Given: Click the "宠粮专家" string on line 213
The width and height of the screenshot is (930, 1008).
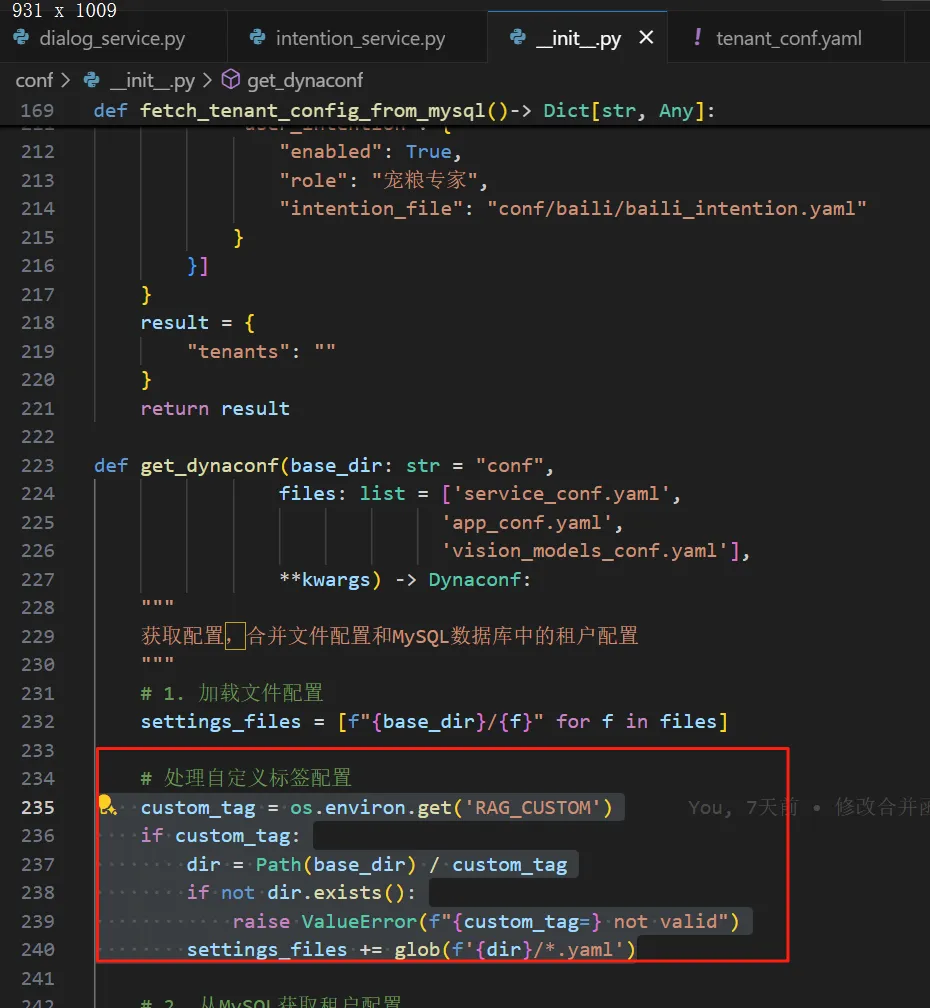Looking at the screenshot, I should pos(424,181).
